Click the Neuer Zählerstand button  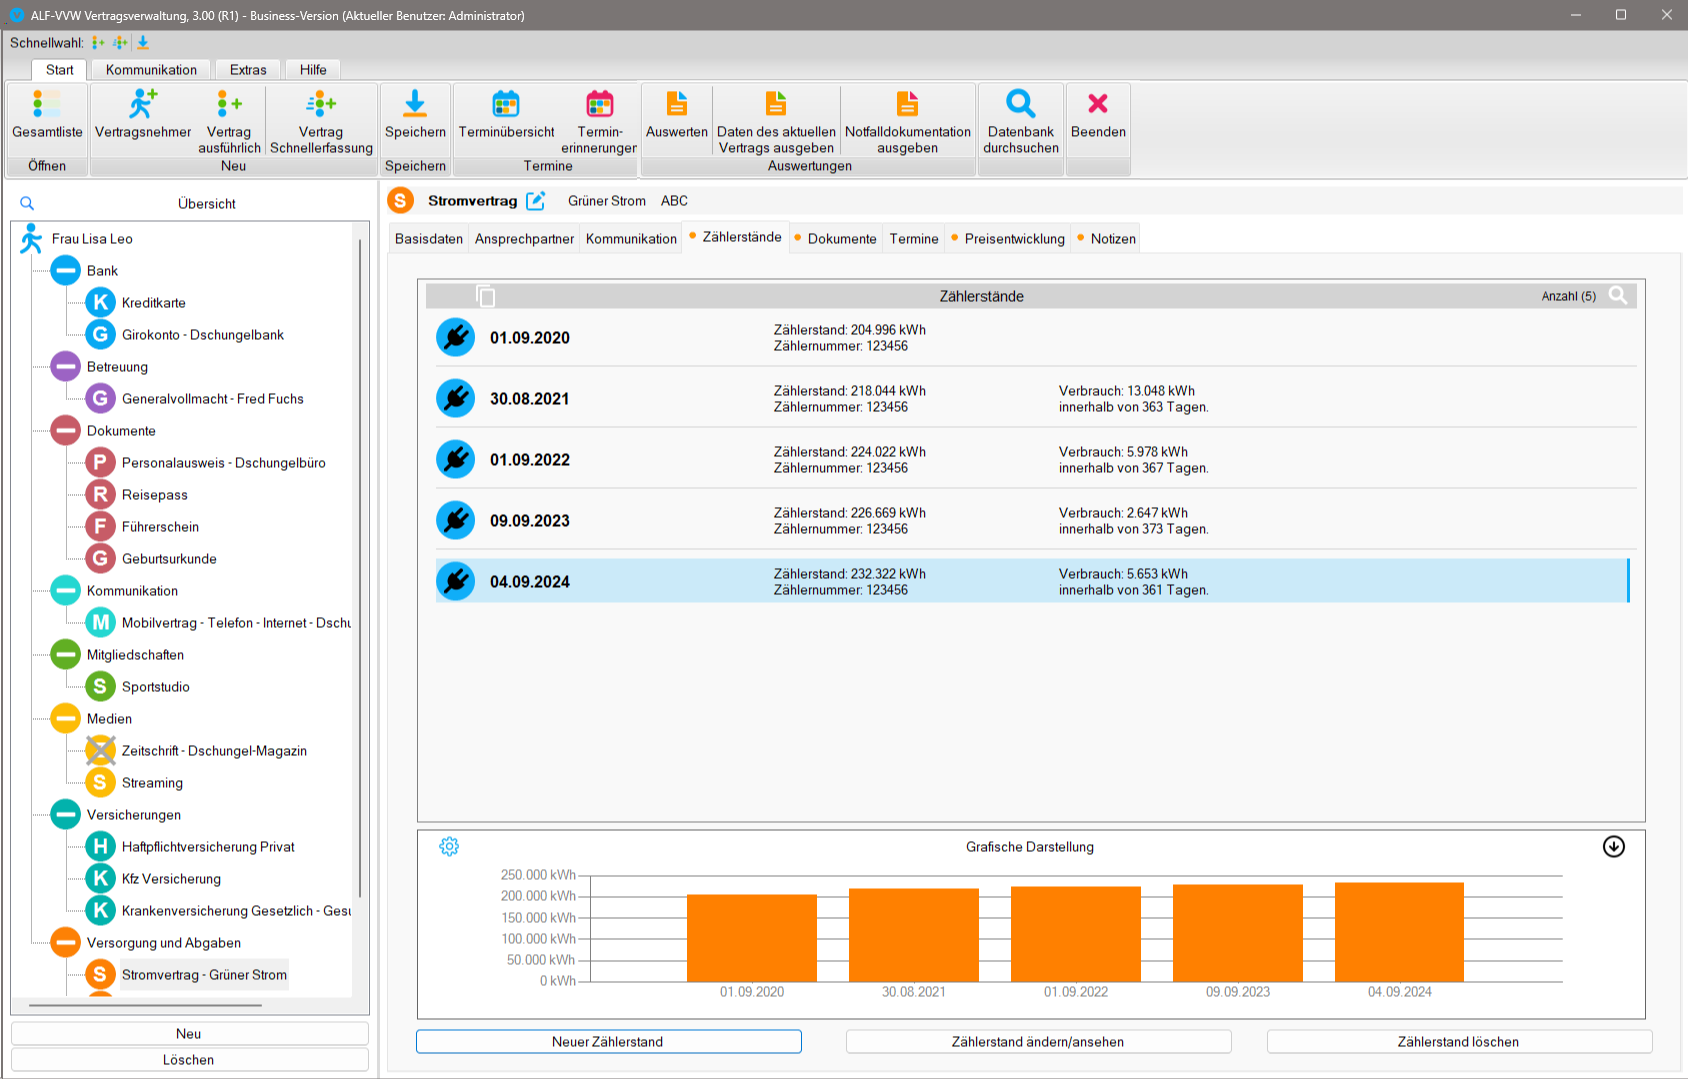click(608, 1042)
